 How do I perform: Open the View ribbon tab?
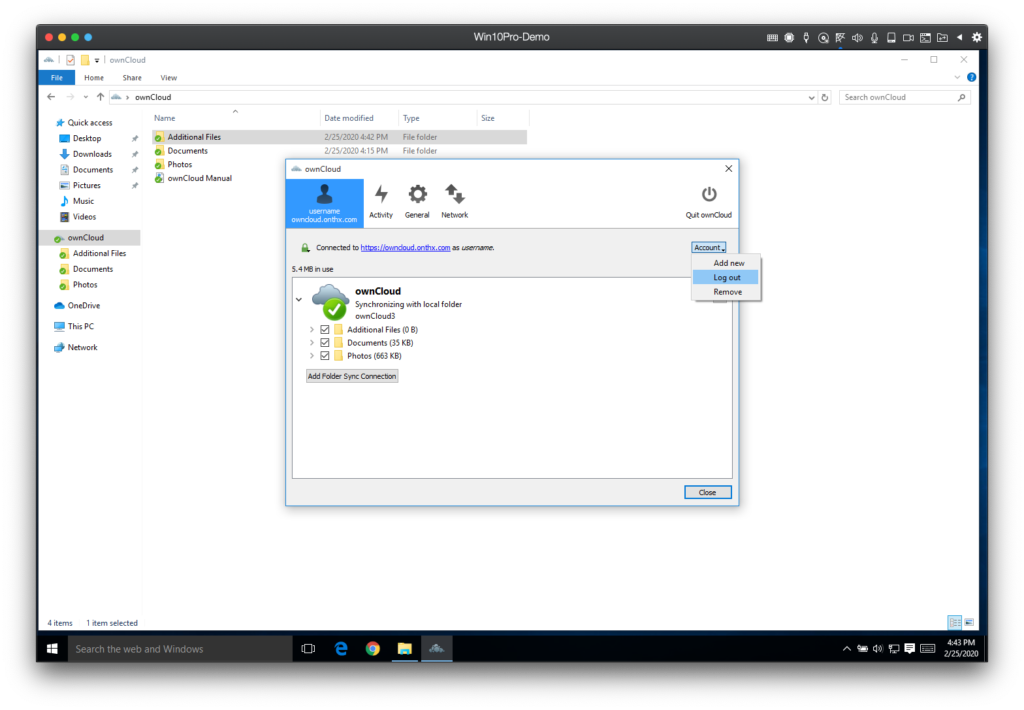coord(168,77)
